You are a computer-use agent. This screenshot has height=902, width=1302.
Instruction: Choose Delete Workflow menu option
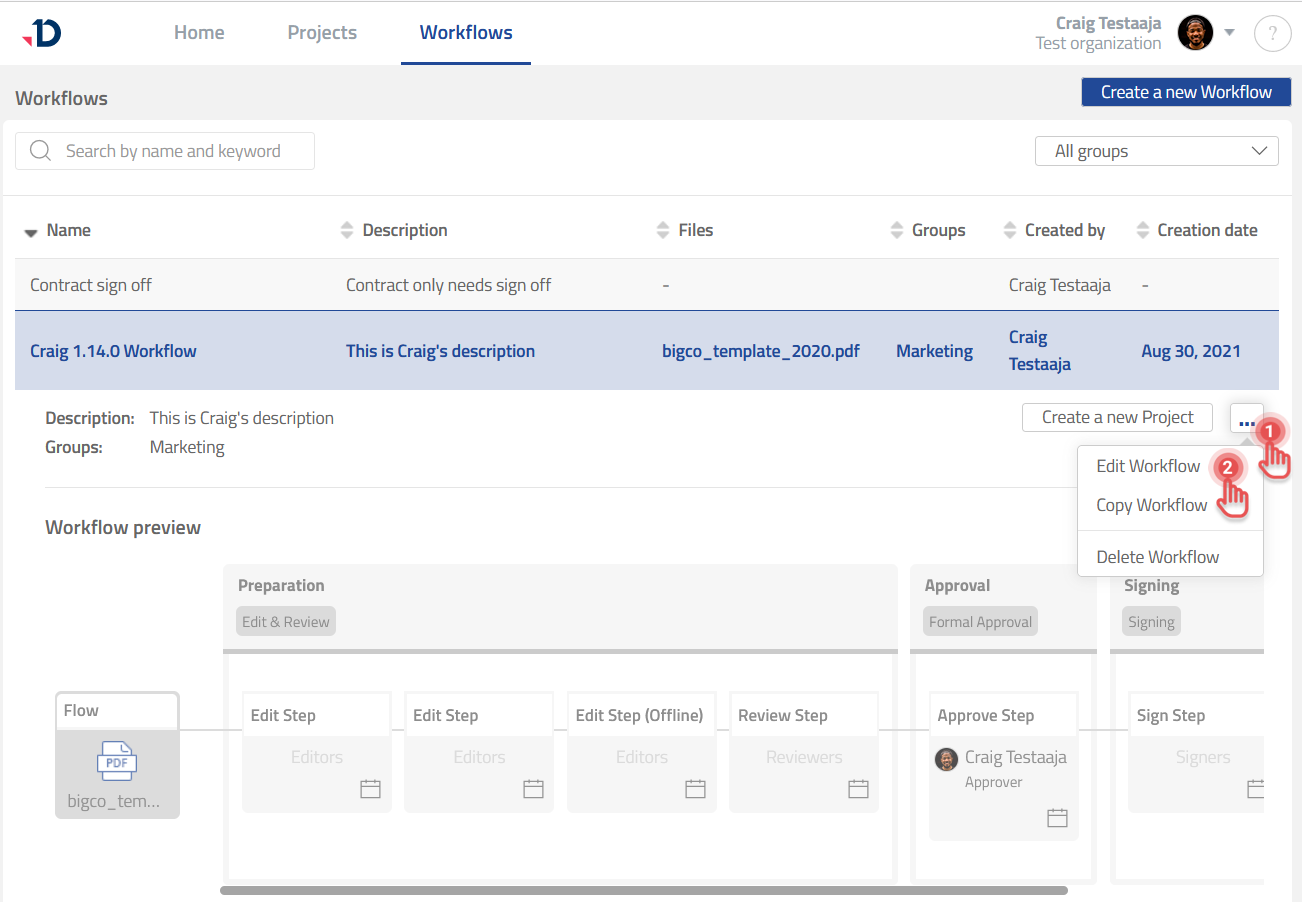[1157, 557]
